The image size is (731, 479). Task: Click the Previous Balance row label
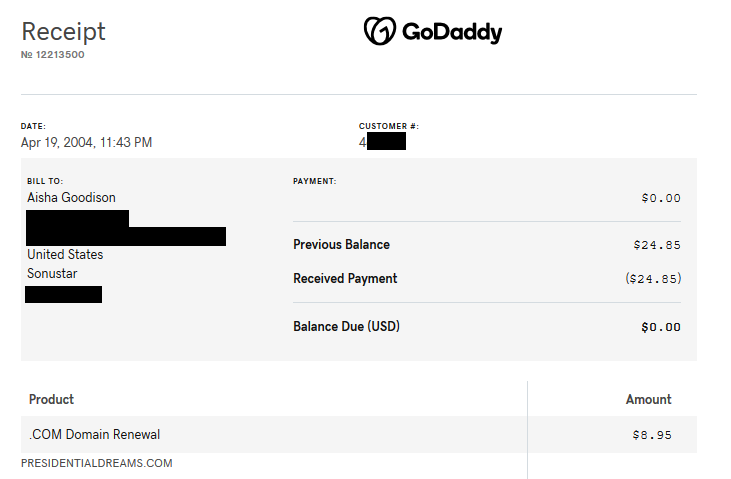[341, 244]
